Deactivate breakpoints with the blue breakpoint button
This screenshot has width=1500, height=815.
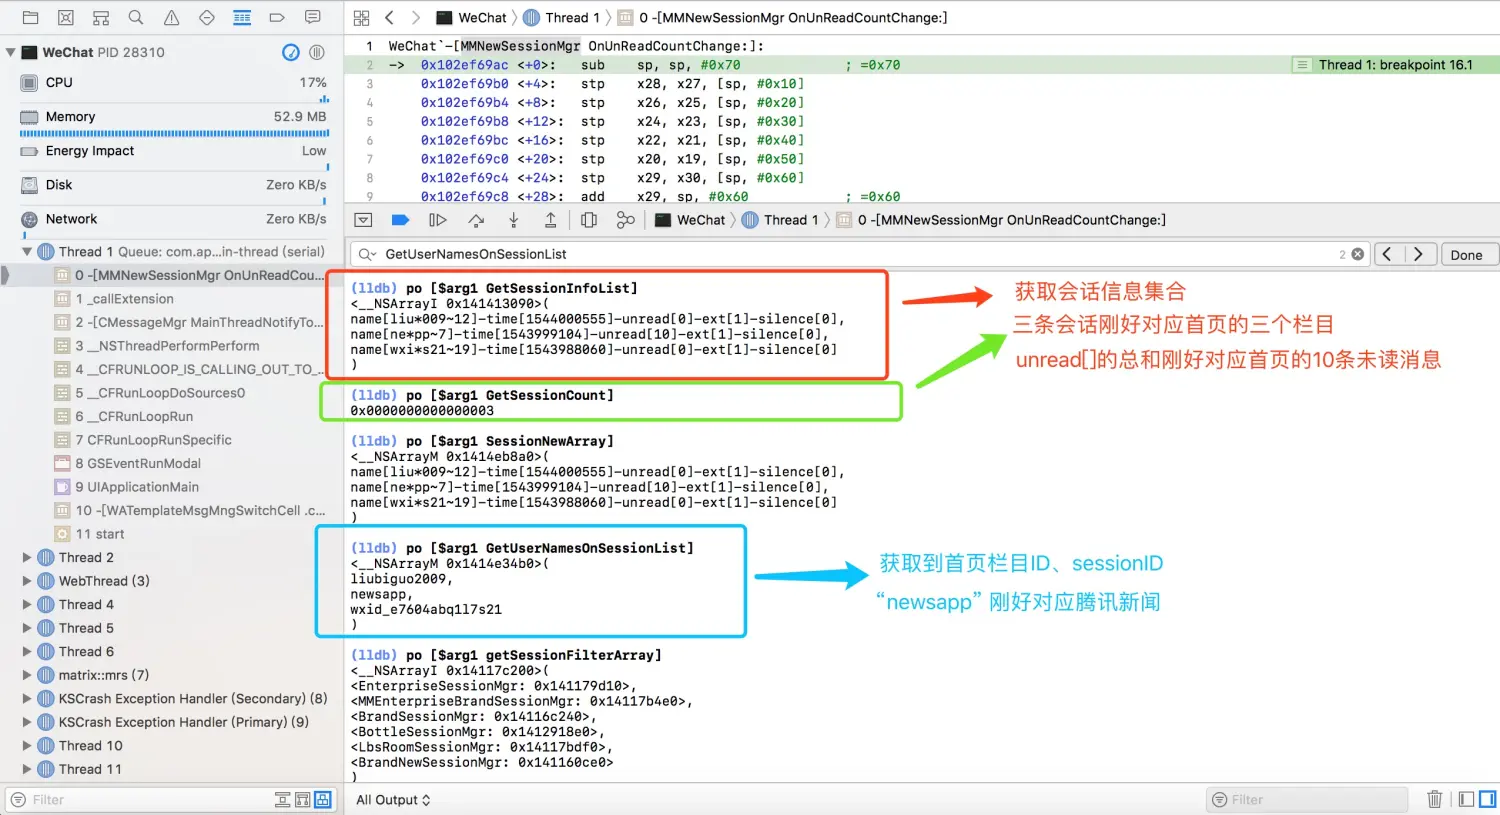click(400, 220)
